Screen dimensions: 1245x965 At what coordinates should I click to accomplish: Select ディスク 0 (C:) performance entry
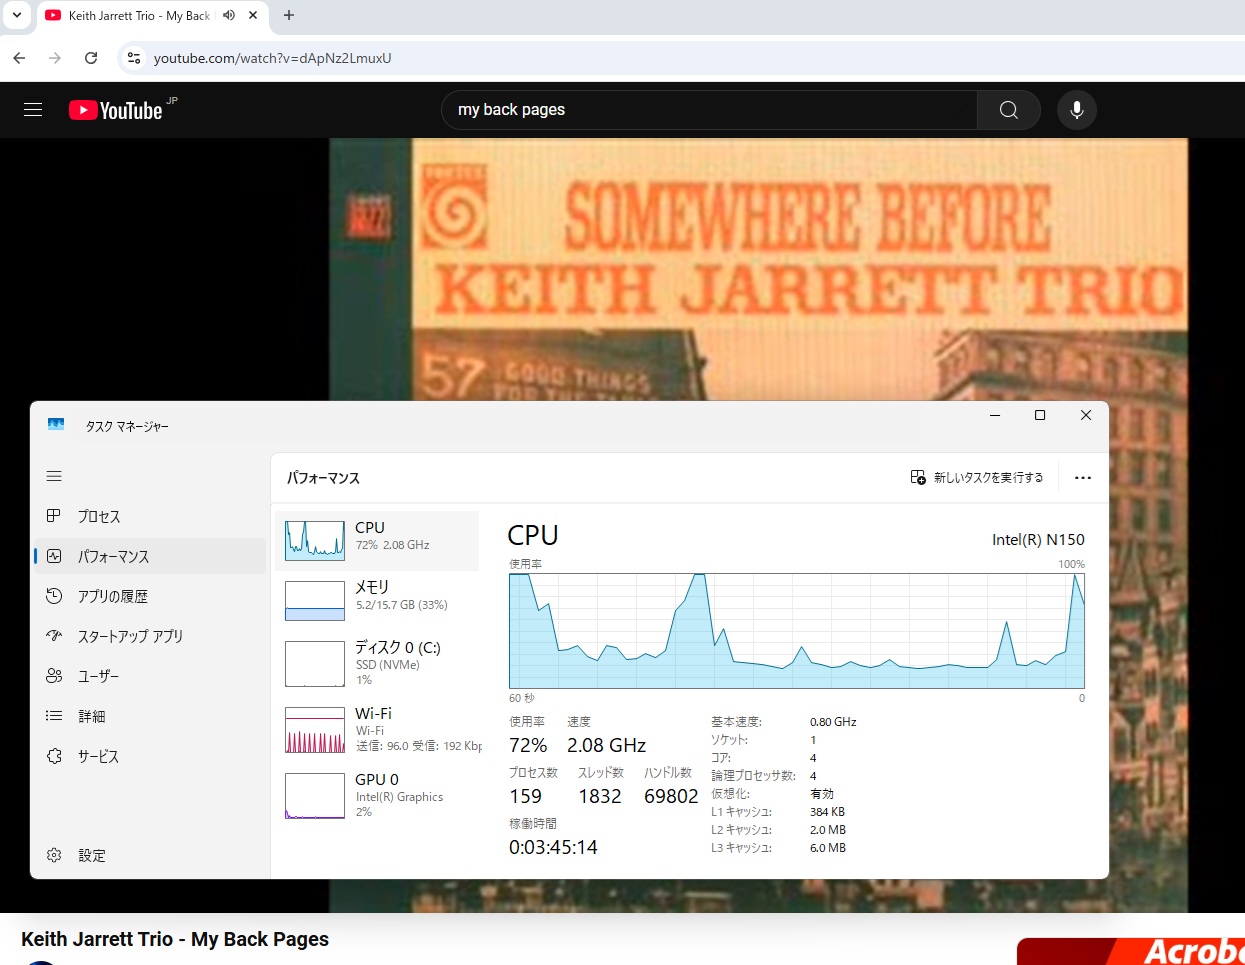(377, 663)
